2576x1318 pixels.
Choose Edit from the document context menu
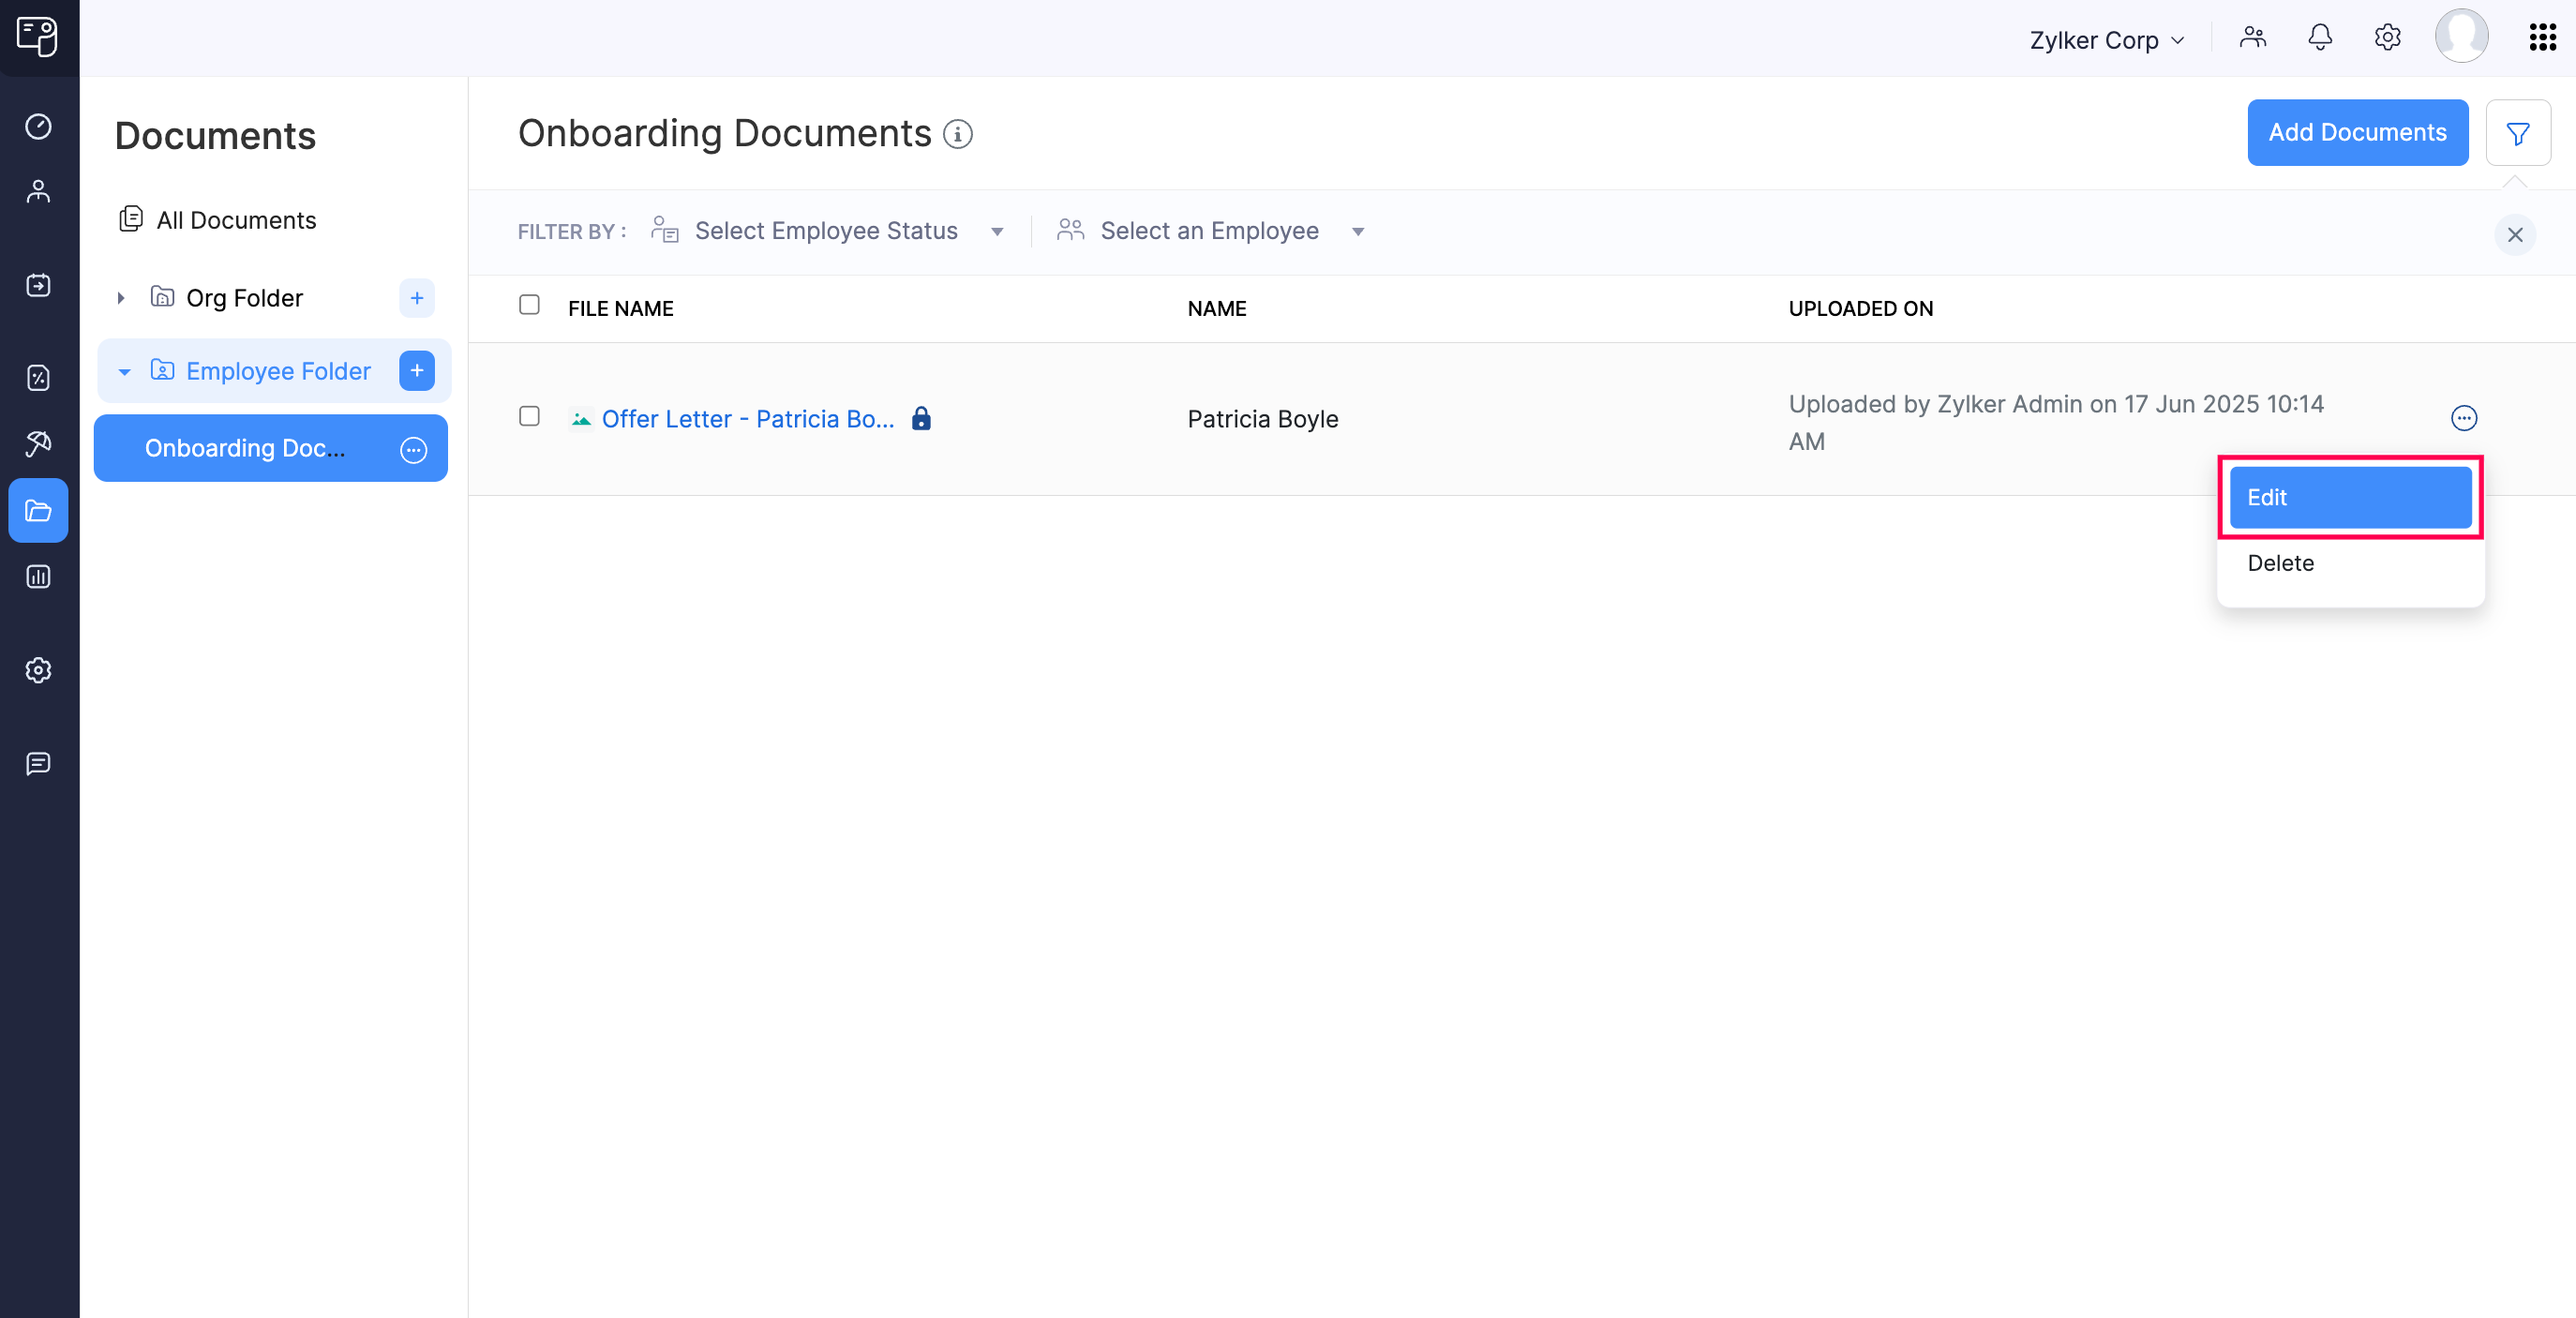pyautogui.click(x=2350, y=497)
